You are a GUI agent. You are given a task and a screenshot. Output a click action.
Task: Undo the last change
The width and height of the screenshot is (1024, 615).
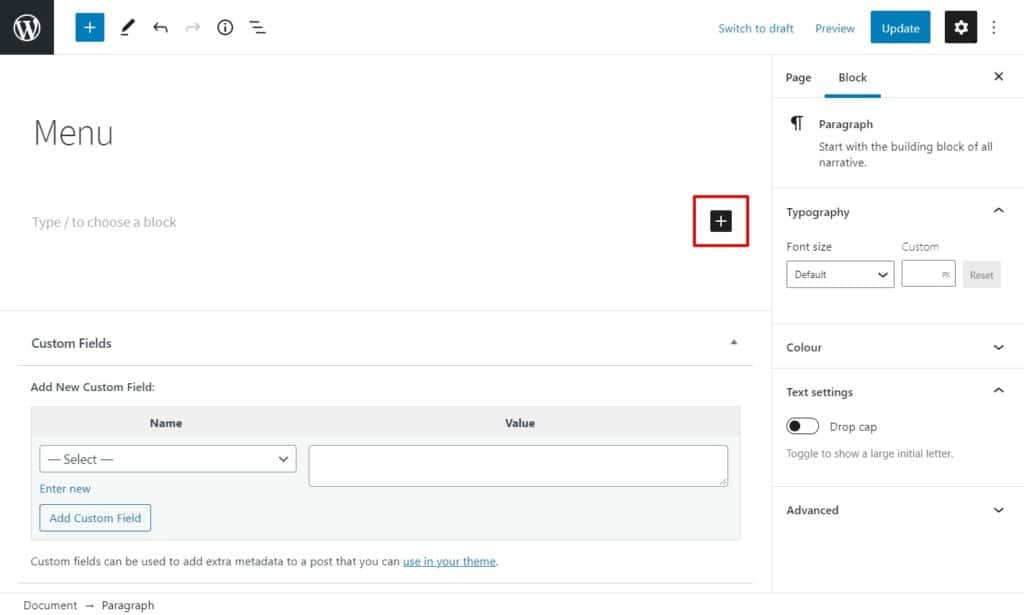160,27
